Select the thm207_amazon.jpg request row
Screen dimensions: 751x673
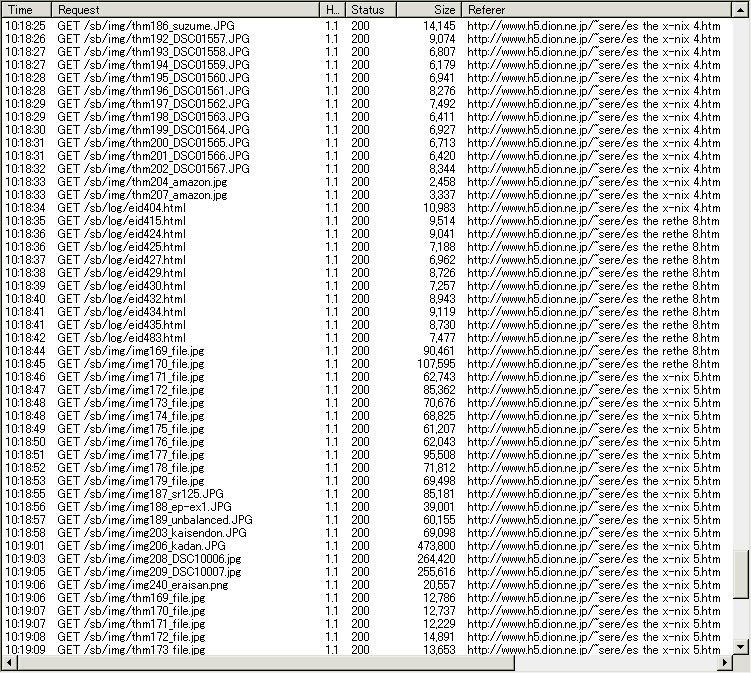(x=366, y=195)
